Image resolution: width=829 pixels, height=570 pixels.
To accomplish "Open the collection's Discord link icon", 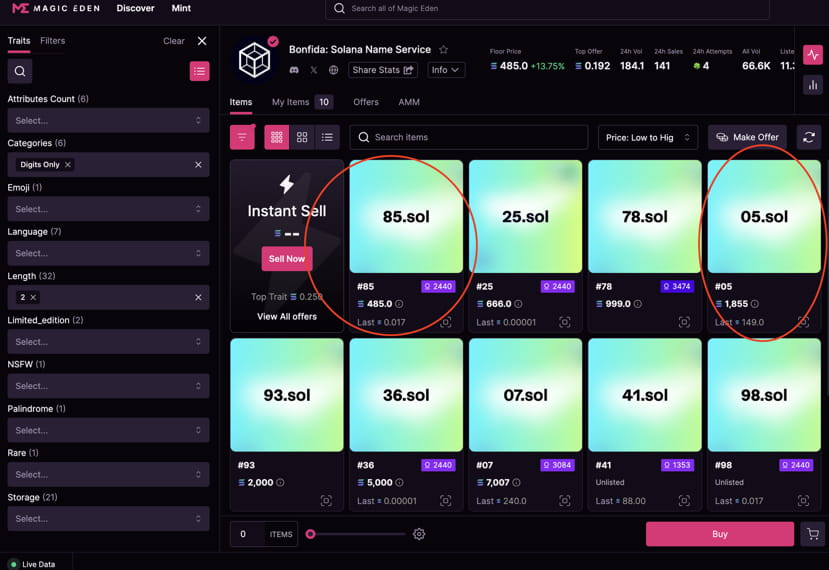I will click(x=294, y=70).
